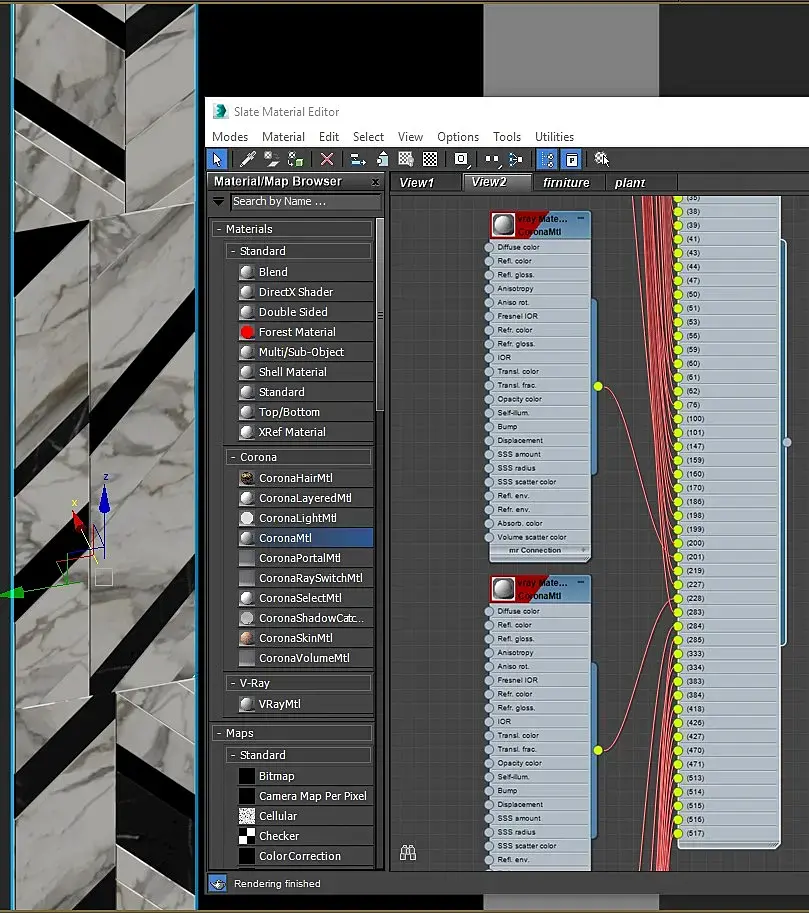809x913 pixels.
Task: Open the browser options dropdown arrow
Action: point(219,201)
